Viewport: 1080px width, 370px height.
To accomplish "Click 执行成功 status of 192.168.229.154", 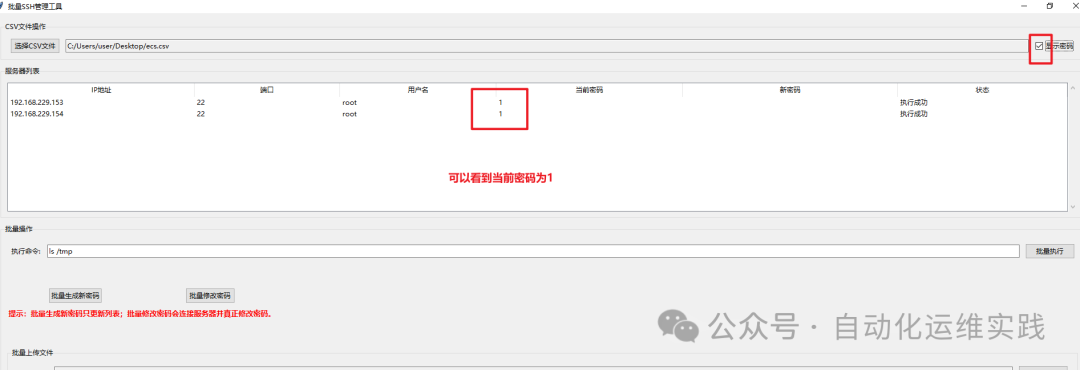I will [x=913, y=114].
